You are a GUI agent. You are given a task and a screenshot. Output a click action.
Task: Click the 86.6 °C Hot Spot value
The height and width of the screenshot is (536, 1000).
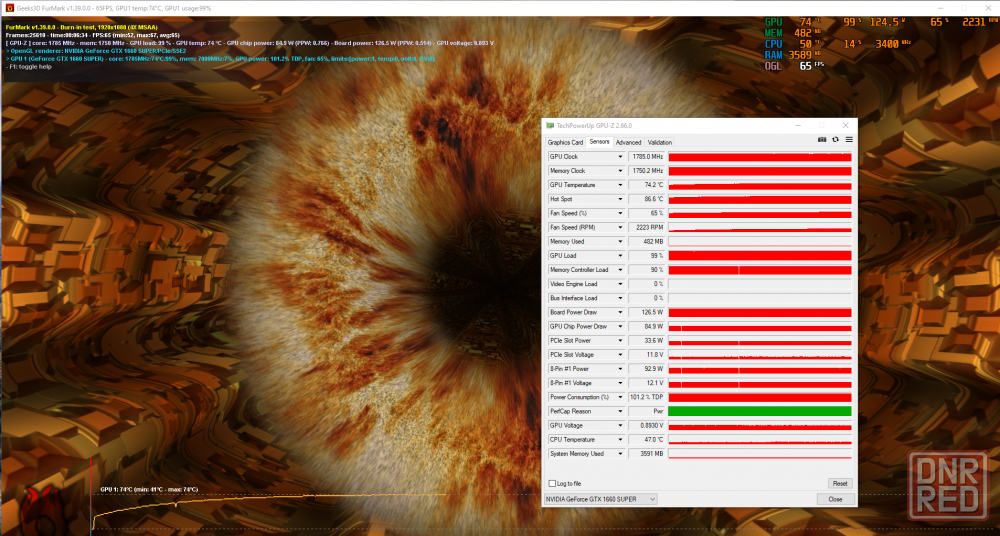tap(647, 199)
